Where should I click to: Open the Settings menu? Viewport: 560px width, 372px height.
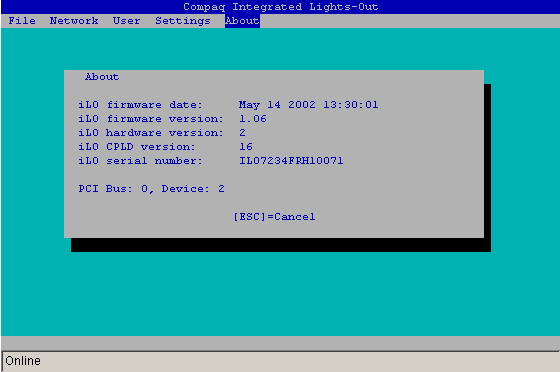[182, 21]
